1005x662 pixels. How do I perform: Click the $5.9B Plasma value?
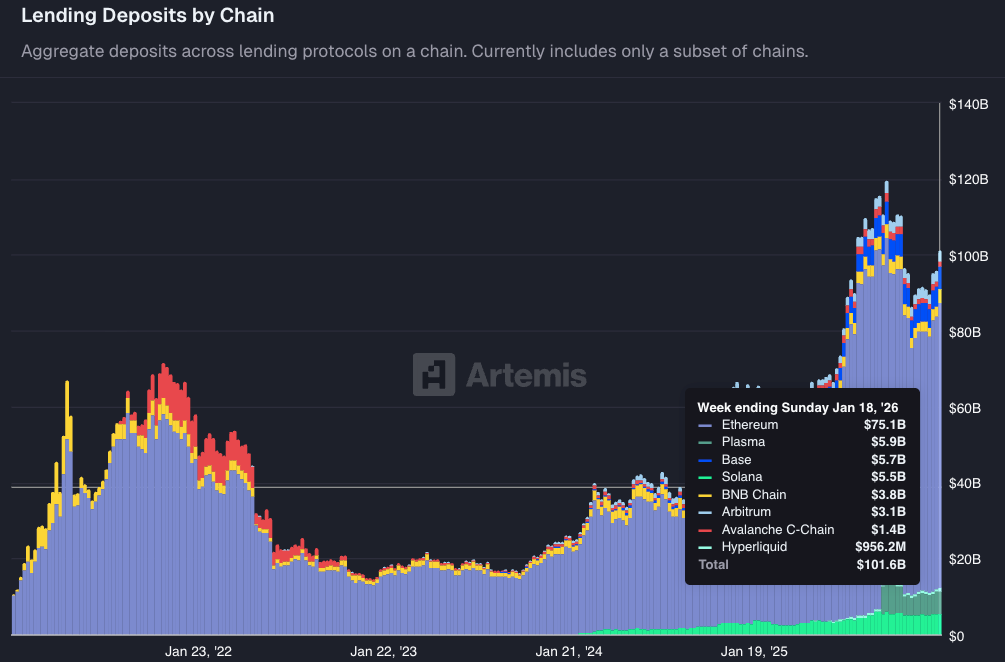pos(888,442)
